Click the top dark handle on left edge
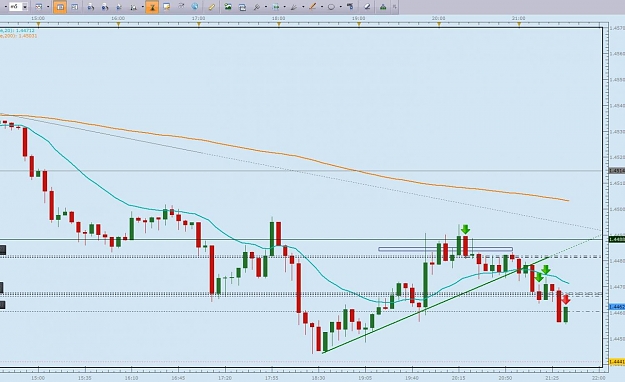The width and height of the screenshot is (625, 382). (x=2, y=250)
